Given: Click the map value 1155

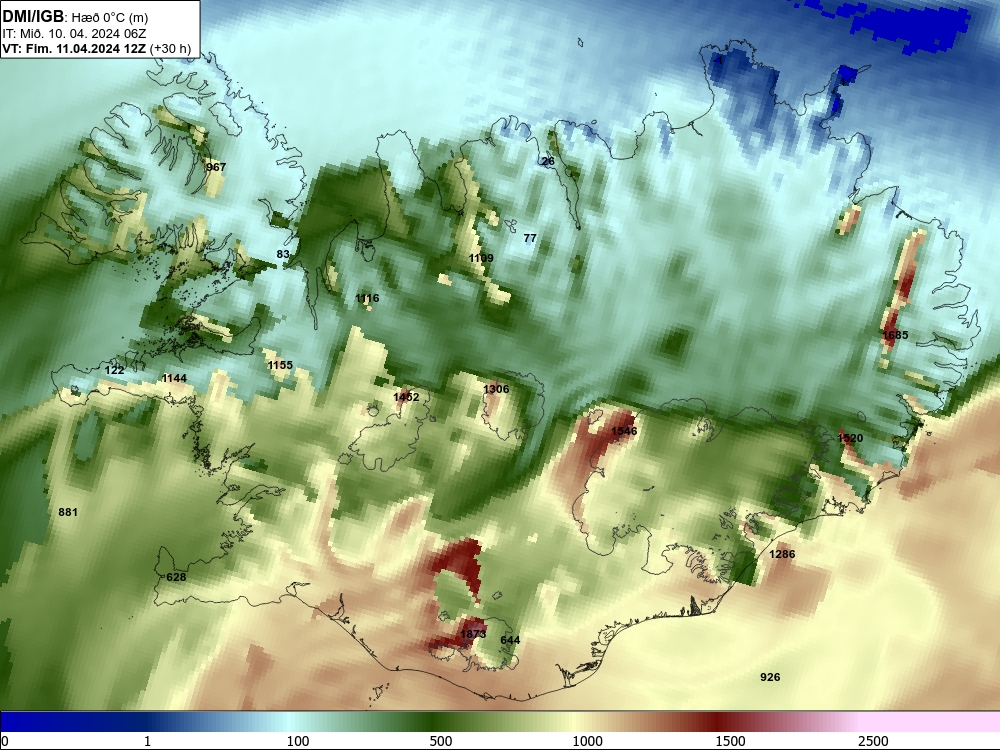Looking at the screenshot, I should point(280,365).
